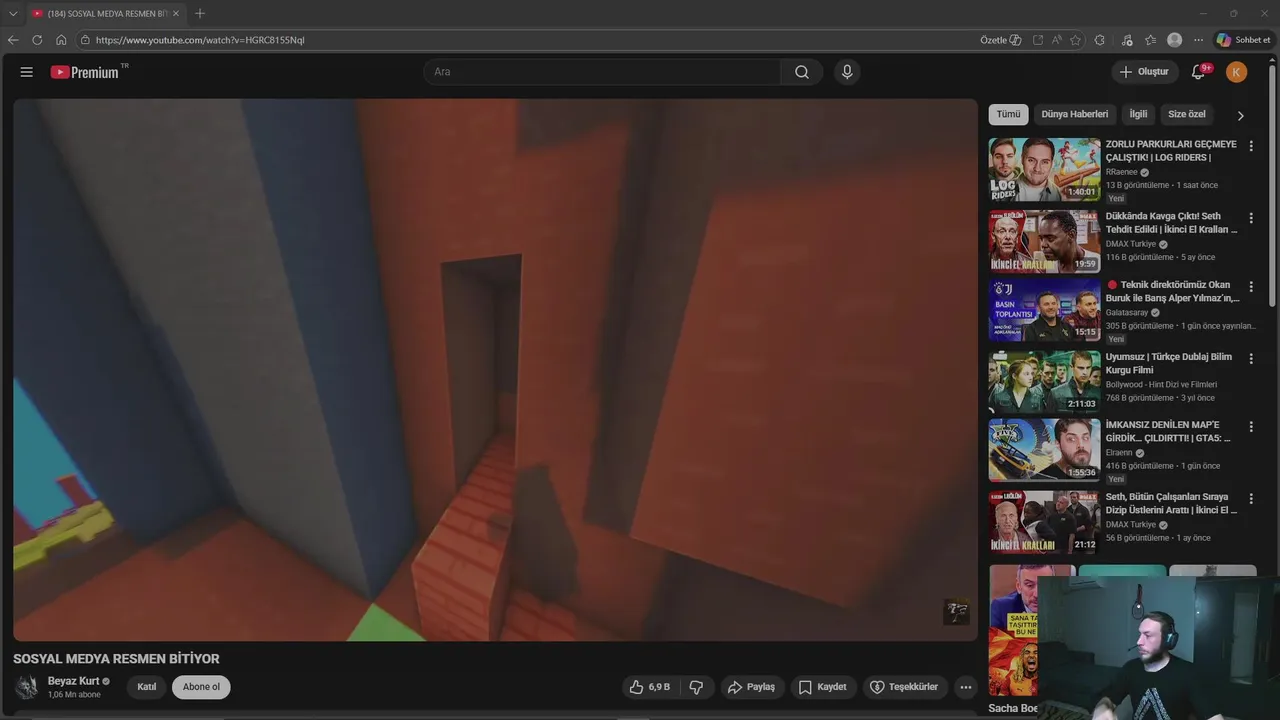Dislike the video thumbs down
This screenshot has height=720, width=1280.
[696, 687]
